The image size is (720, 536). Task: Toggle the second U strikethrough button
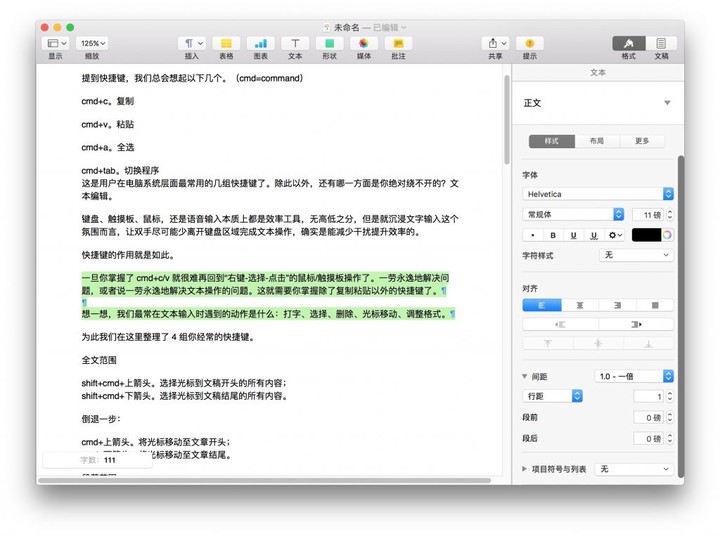pyautogui.click(x=594, y=235)
